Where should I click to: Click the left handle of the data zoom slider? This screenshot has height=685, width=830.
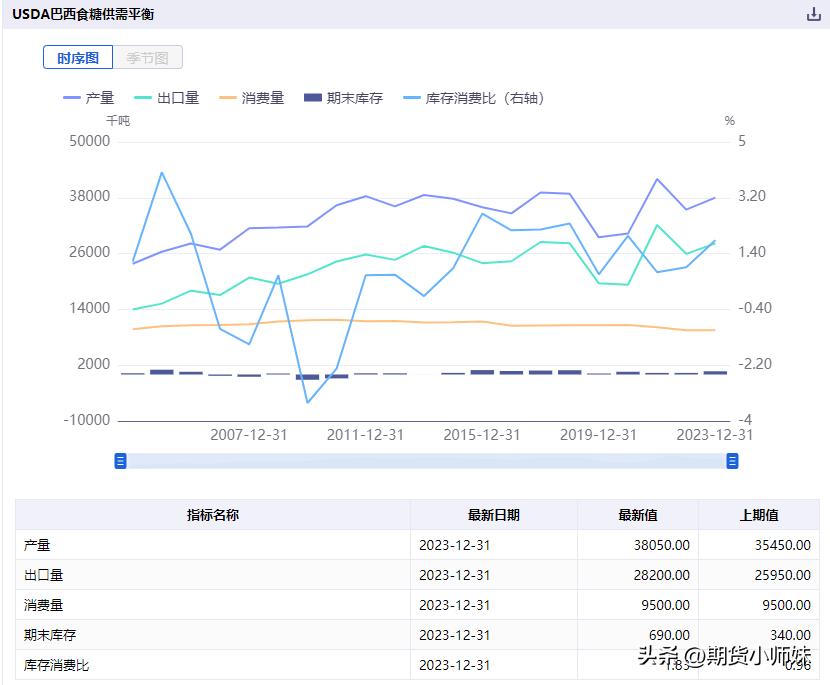click(x=121, y=461)
